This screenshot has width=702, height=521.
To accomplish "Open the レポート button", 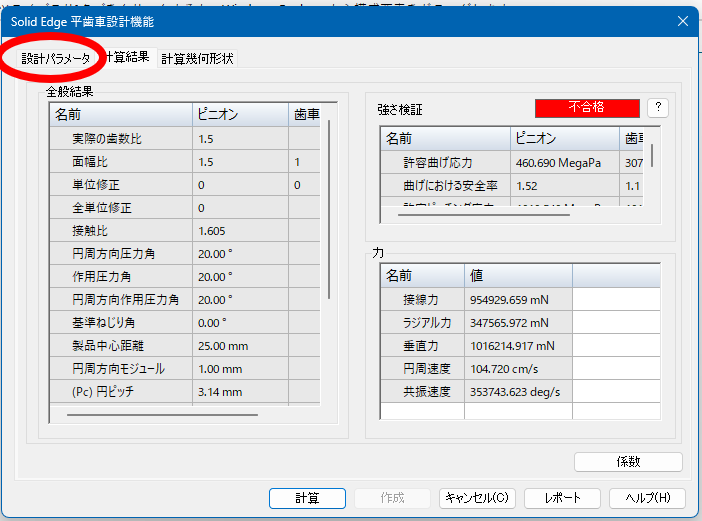I will coord(561,498).
